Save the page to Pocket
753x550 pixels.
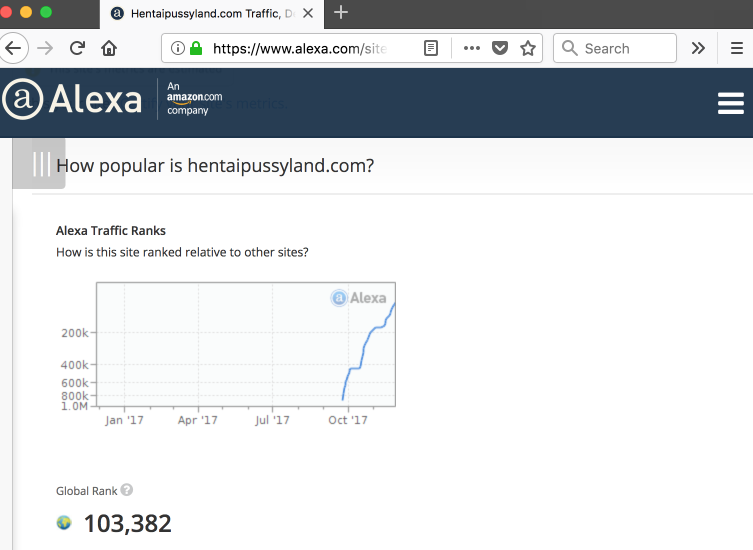point(500,48)
